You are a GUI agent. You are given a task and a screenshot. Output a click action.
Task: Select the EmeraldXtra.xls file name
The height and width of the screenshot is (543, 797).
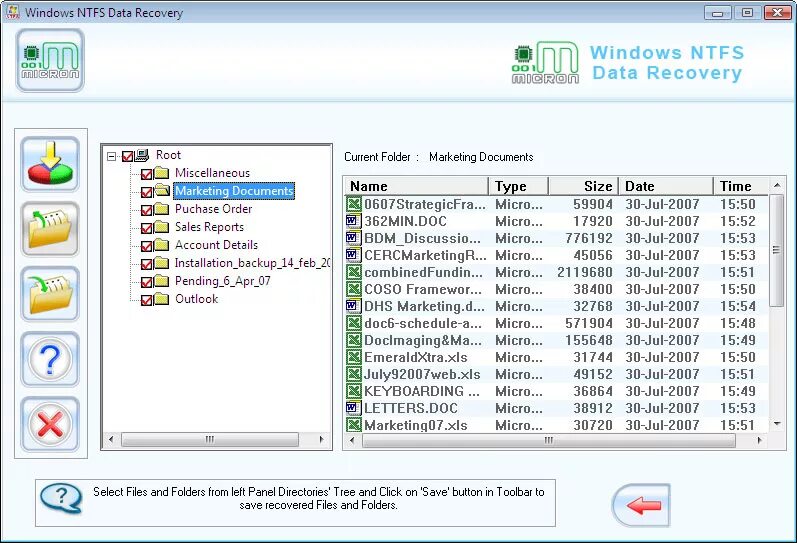[415, 357]
